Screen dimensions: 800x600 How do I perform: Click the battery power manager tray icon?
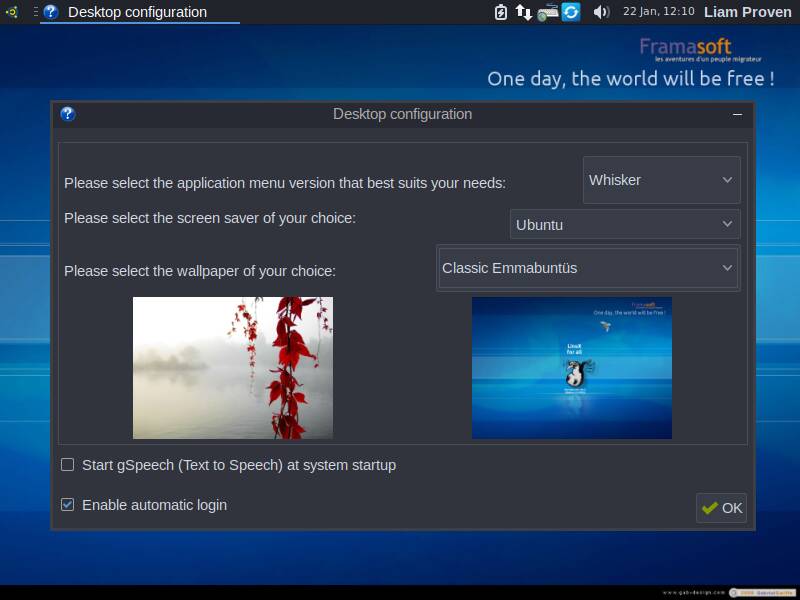click(502, 12)
